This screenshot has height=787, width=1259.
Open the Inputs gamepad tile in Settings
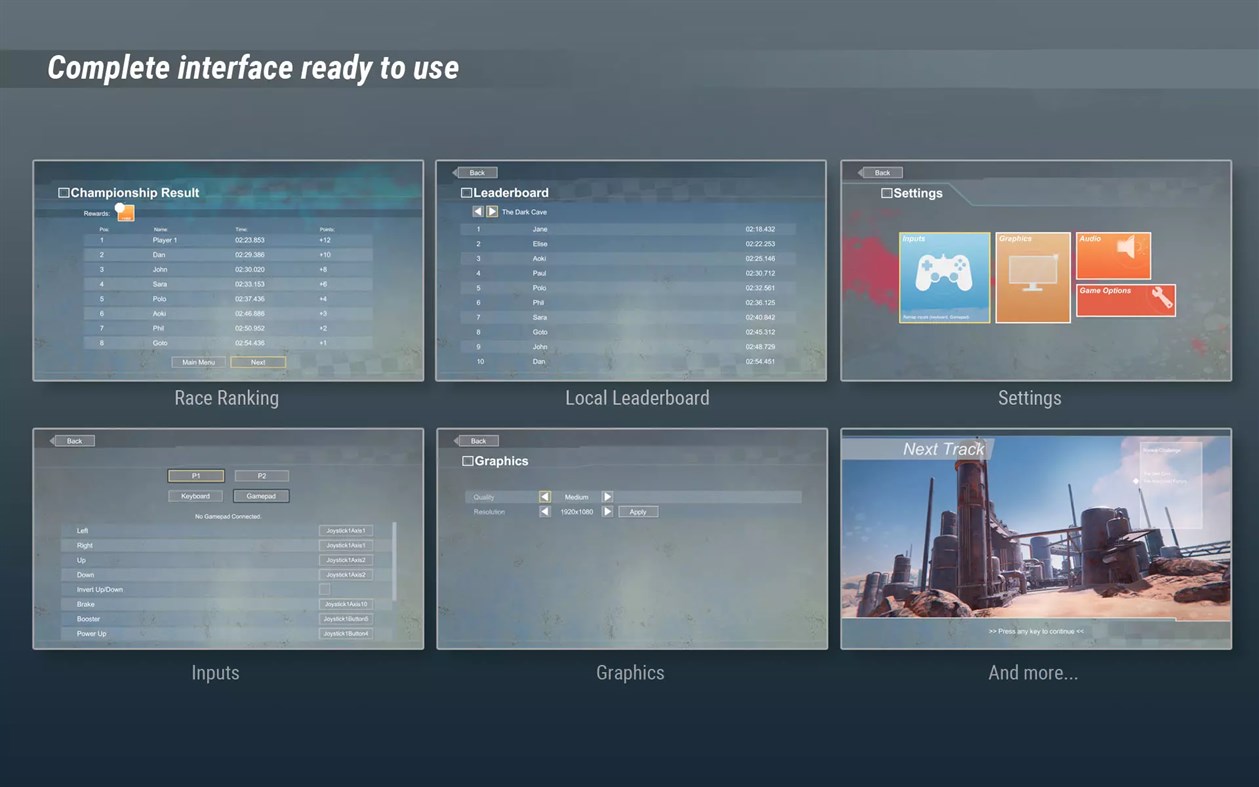945,278
